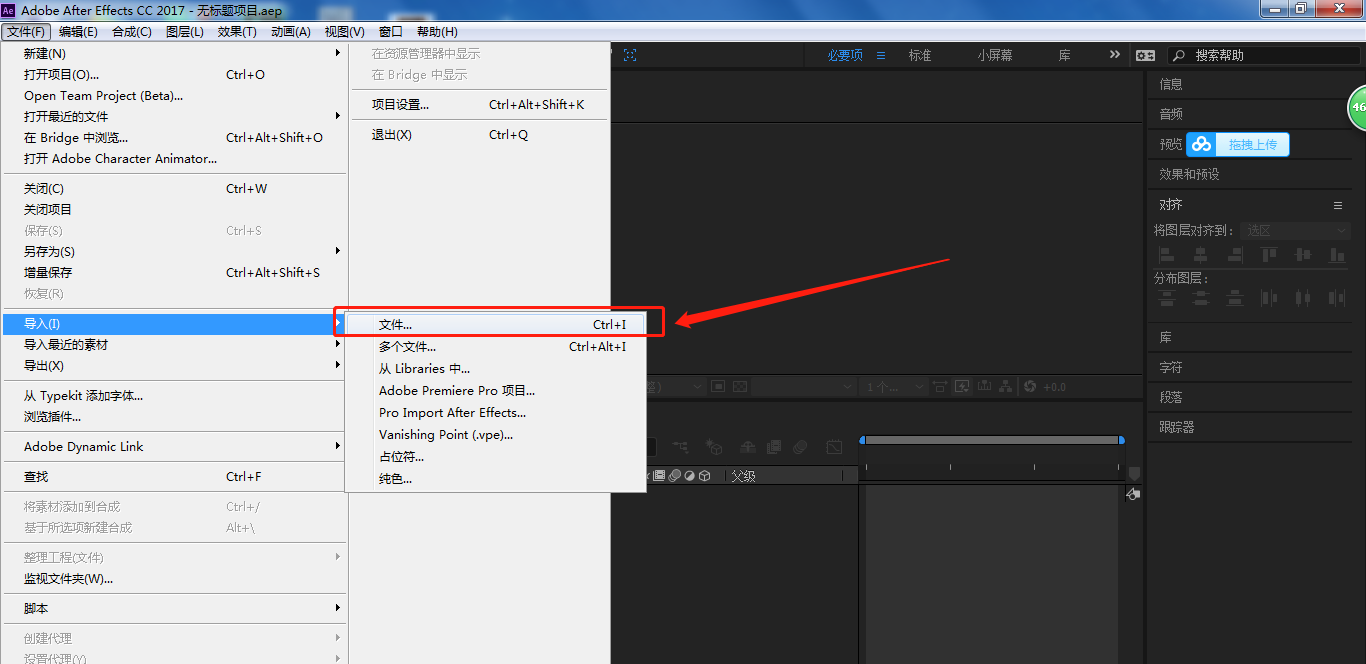Screen dimensions: 1366x664
Task: Expand the 脚本 submenu
Action: point(174,609)
